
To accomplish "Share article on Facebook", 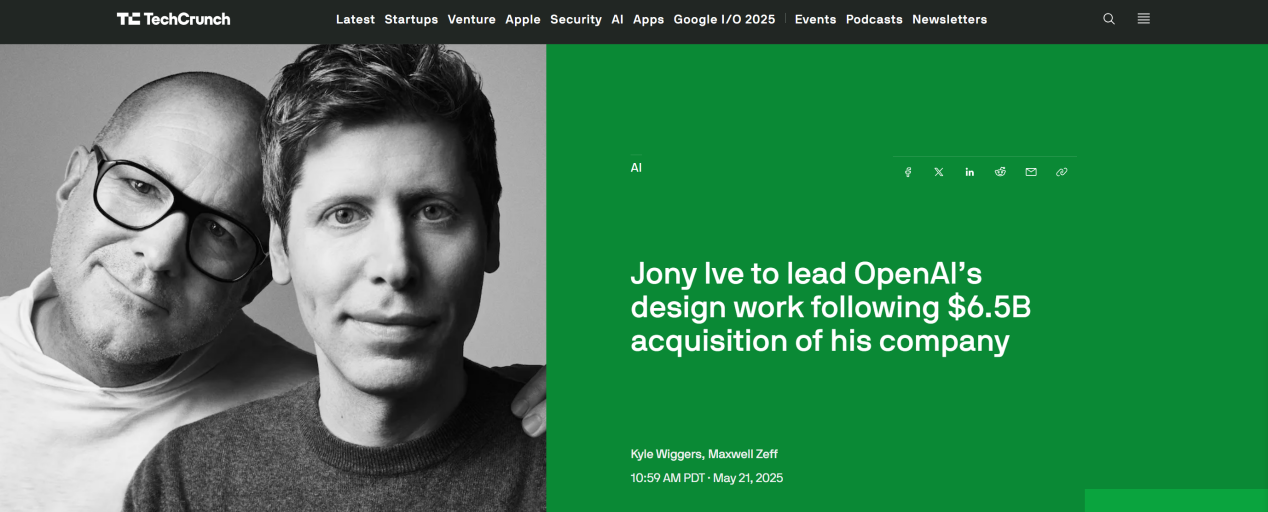I will (908, 172).
